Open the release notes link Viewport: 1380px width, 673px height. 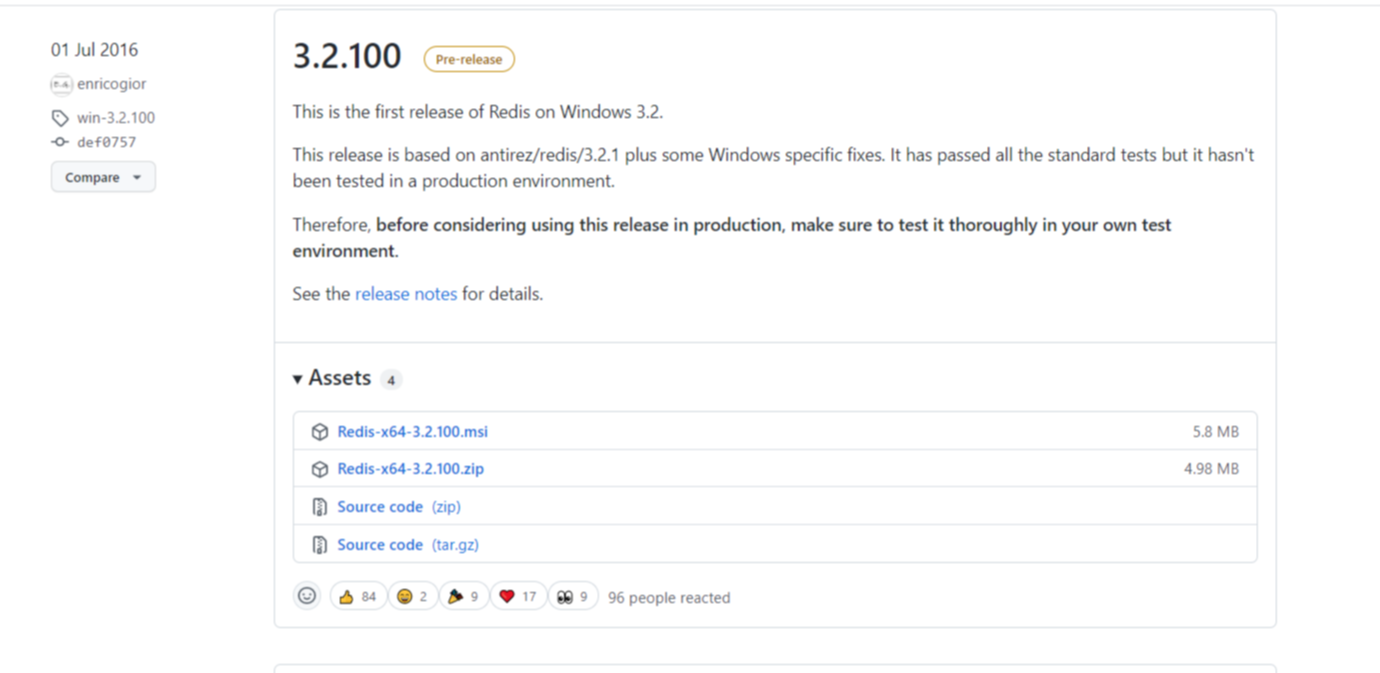406,294
